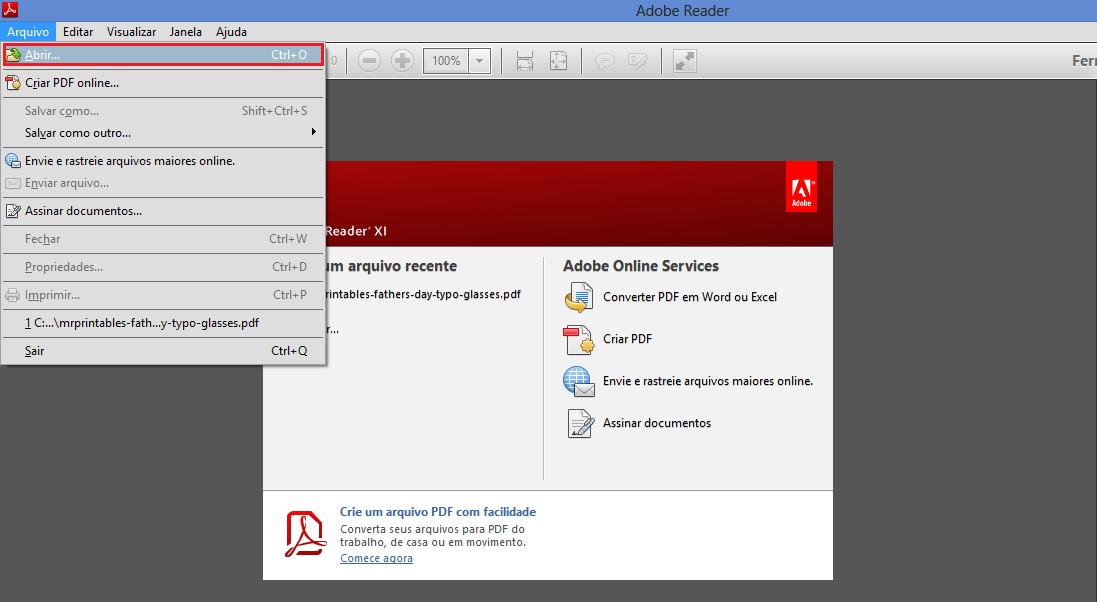Choose Sair to quit Adobe Reader
This screenshot has height=602, width=1097.
35,351
